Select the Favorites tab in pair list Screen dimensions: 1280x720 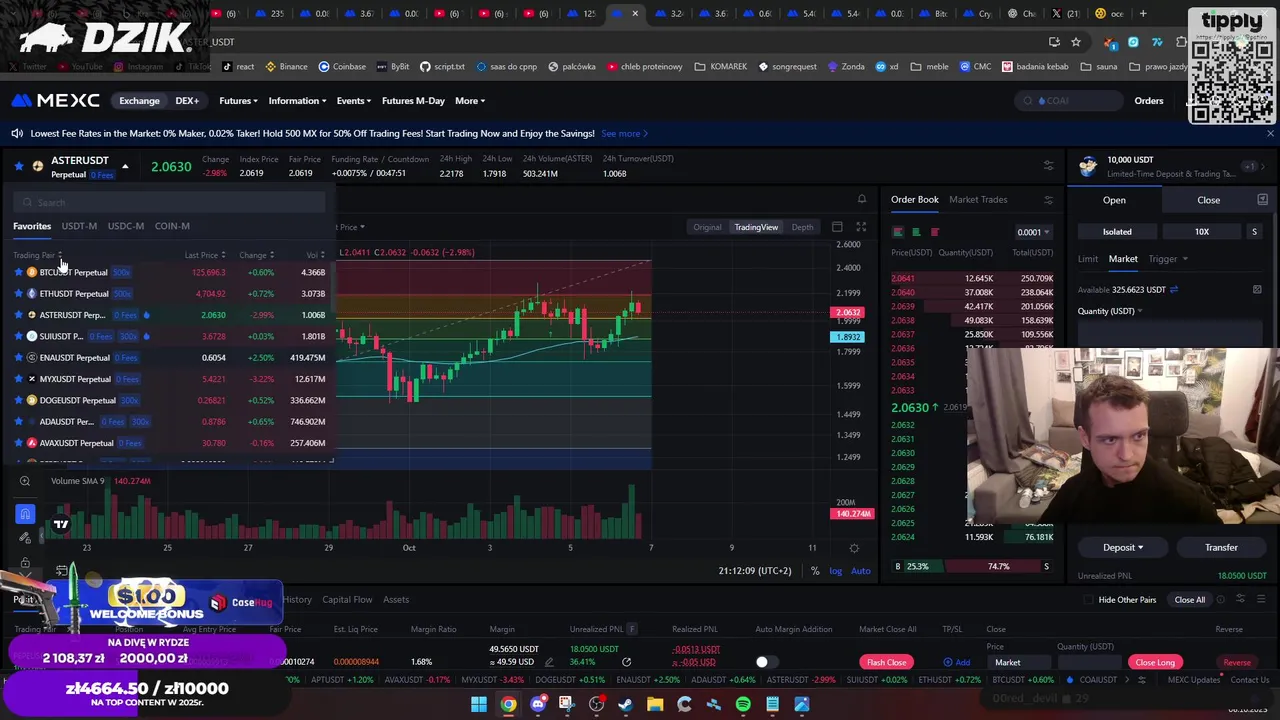pyautogui.click(x=32, y=226)
